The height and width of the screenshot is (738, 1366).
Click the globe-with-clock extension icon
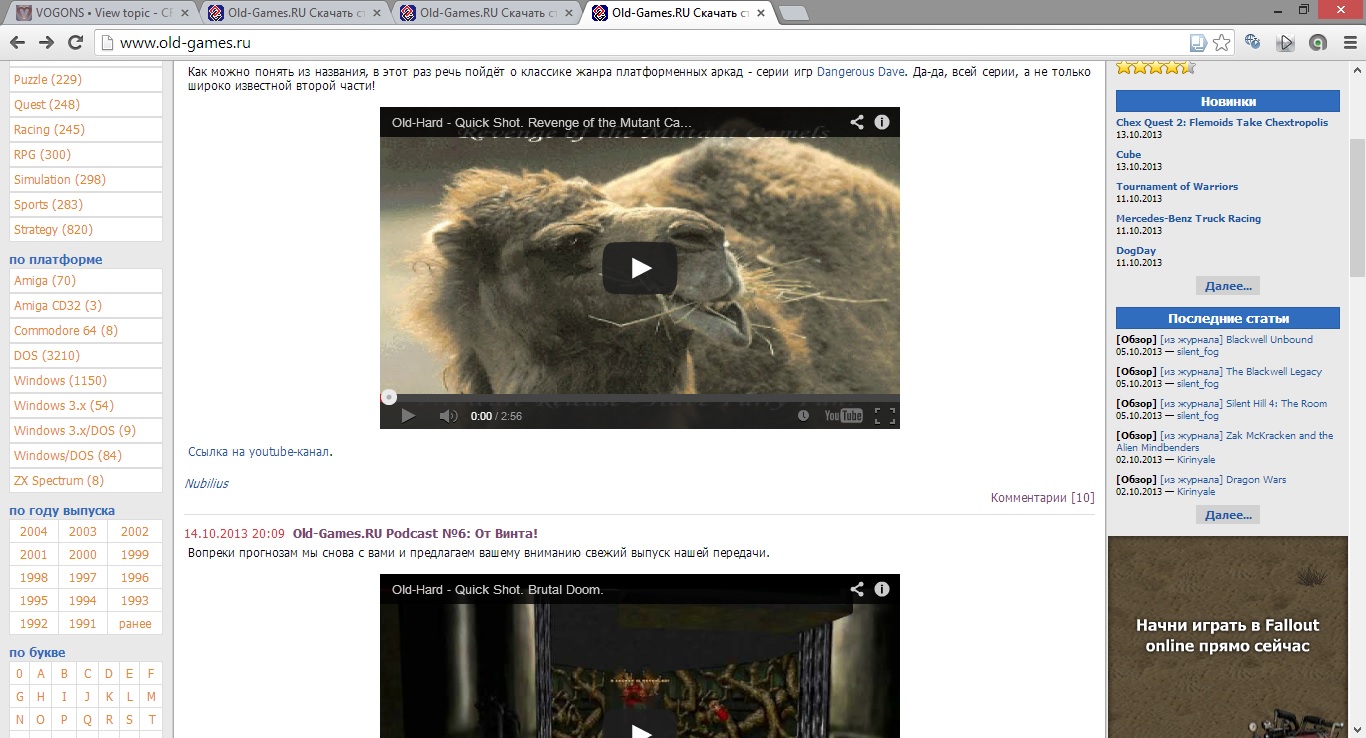(x=1253, y=42)
